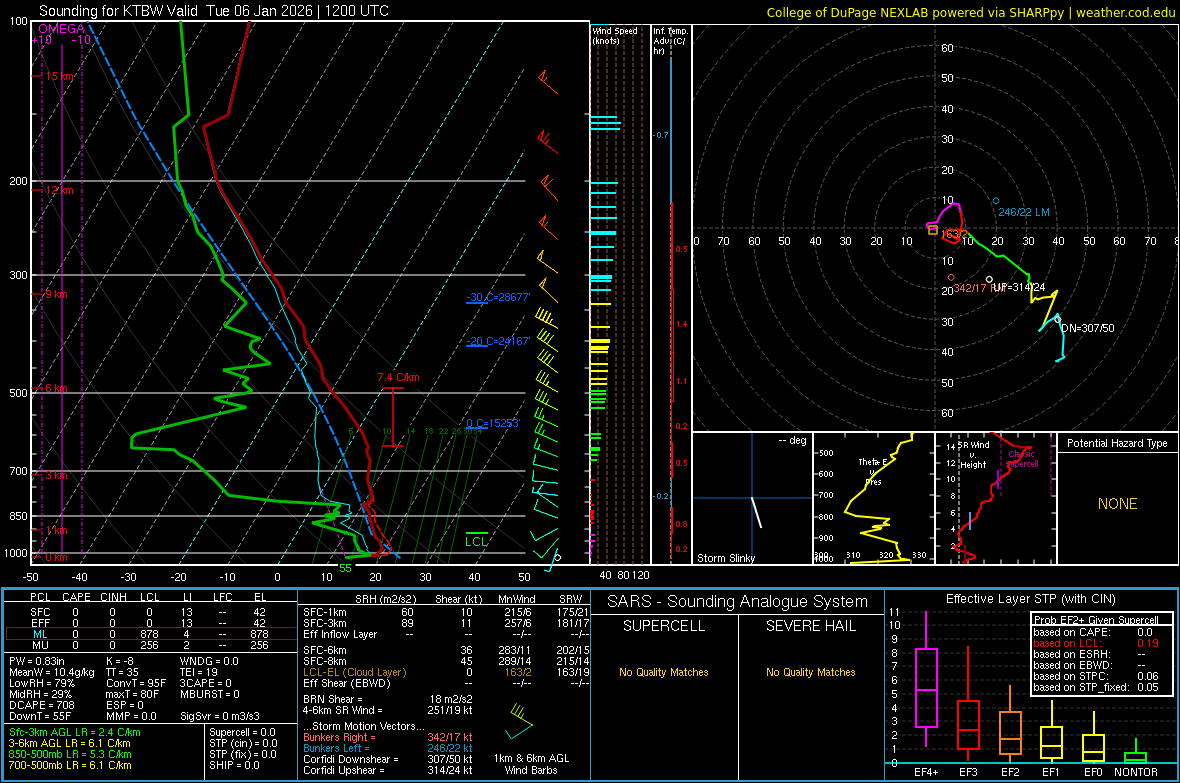Select '3-6km AGL LR = 6.1 C/km' line
The width and height of the screenshot is (1180, 783).
(x=70, y=743)
